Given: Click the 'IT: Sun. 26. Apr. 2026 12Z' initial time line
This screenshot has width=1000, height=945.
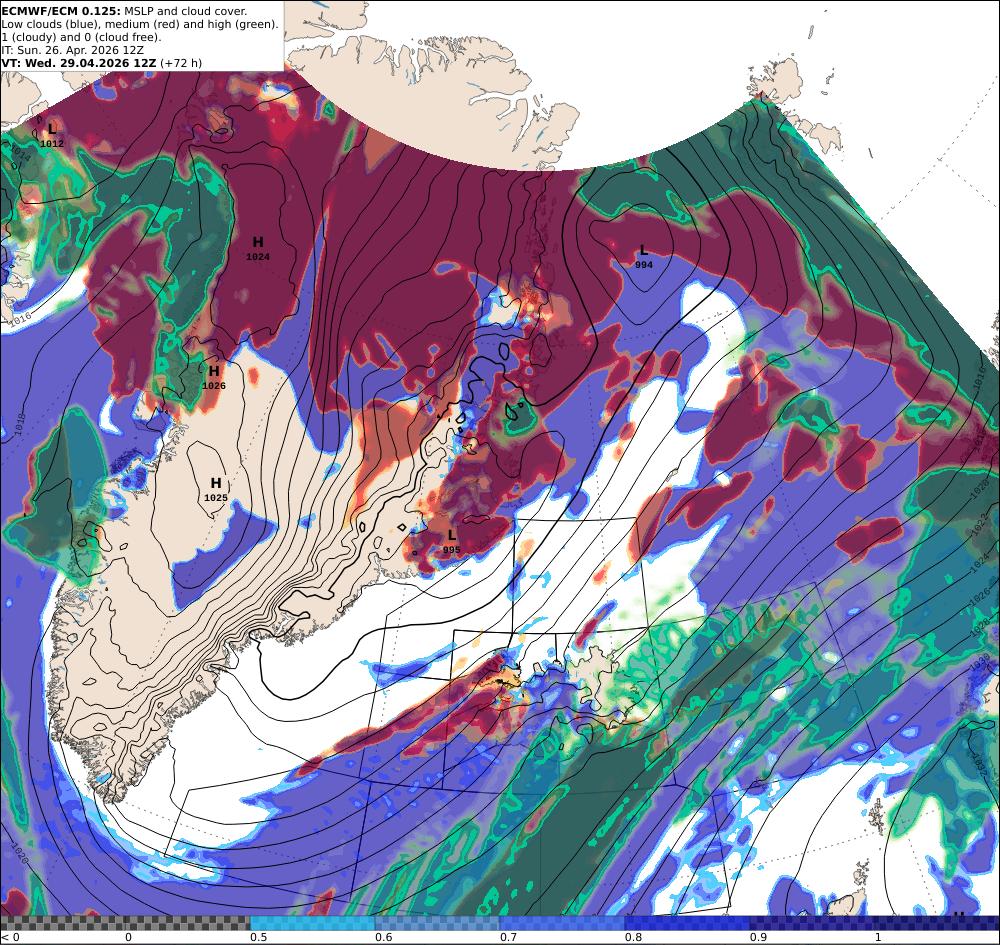Looking at the screenshot, I should (x=73, y=50).
